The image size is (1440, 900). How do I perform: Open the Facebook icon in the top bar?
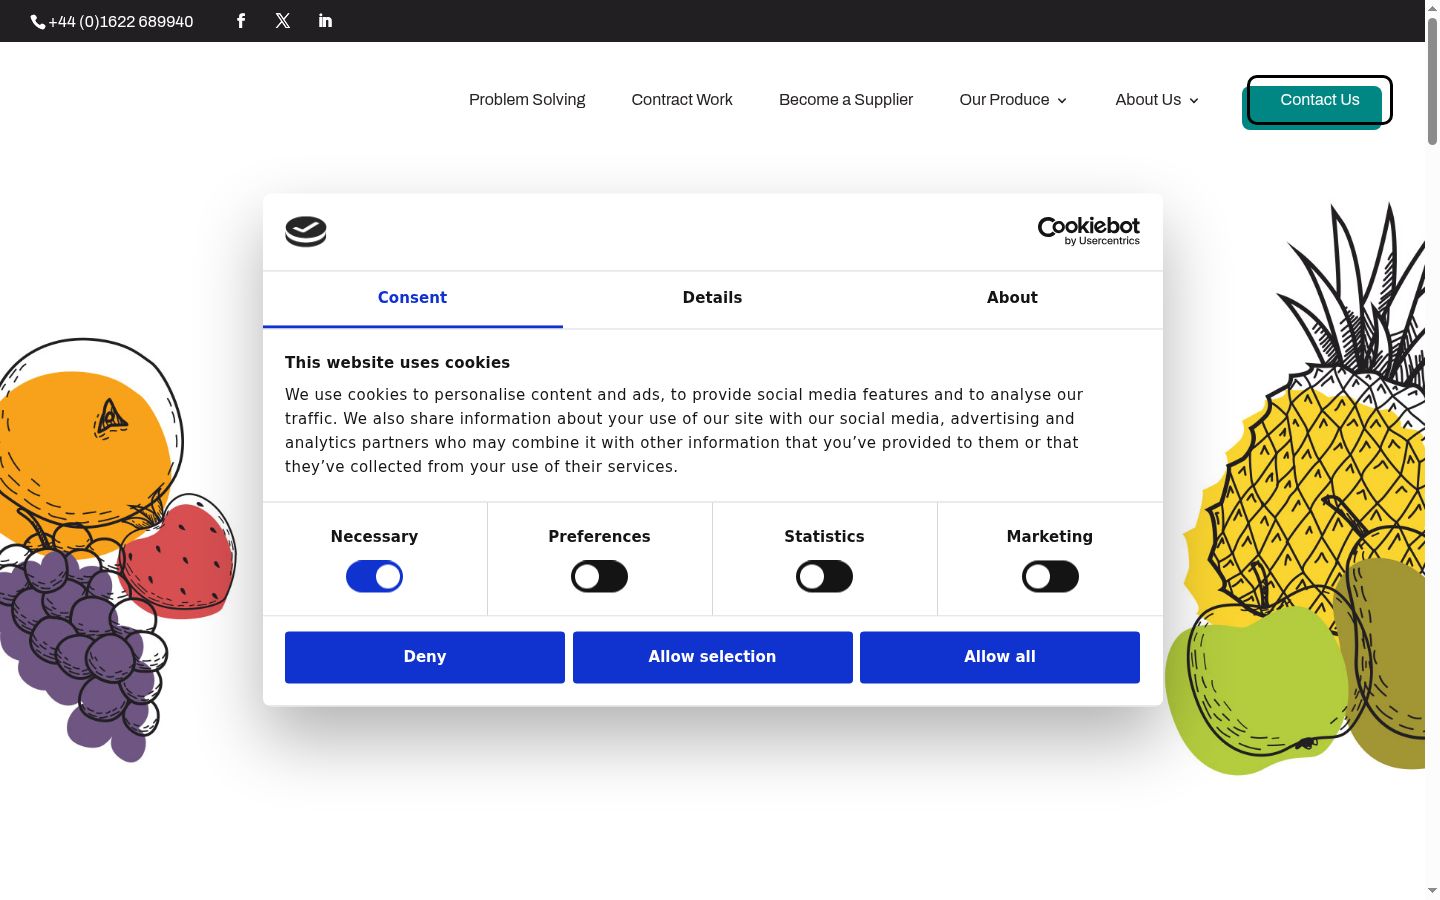[x=241, y=21]
